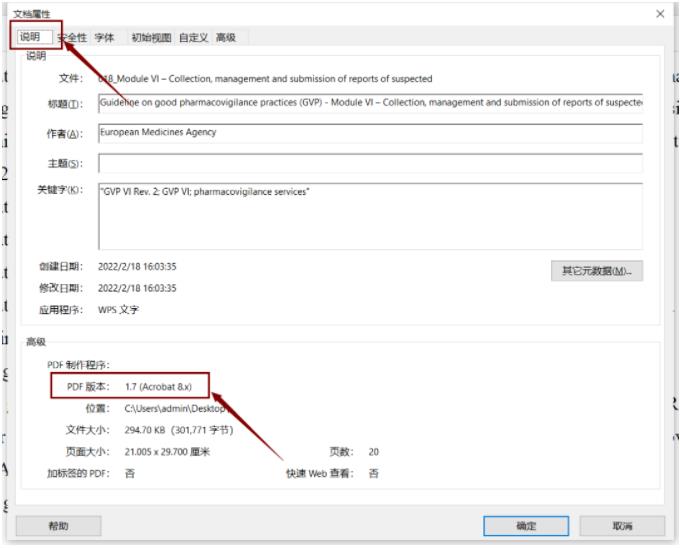The height and width of the screenshot is (548, 680).
Task: Click the empty 主题 input field
Action: (370, 163)
